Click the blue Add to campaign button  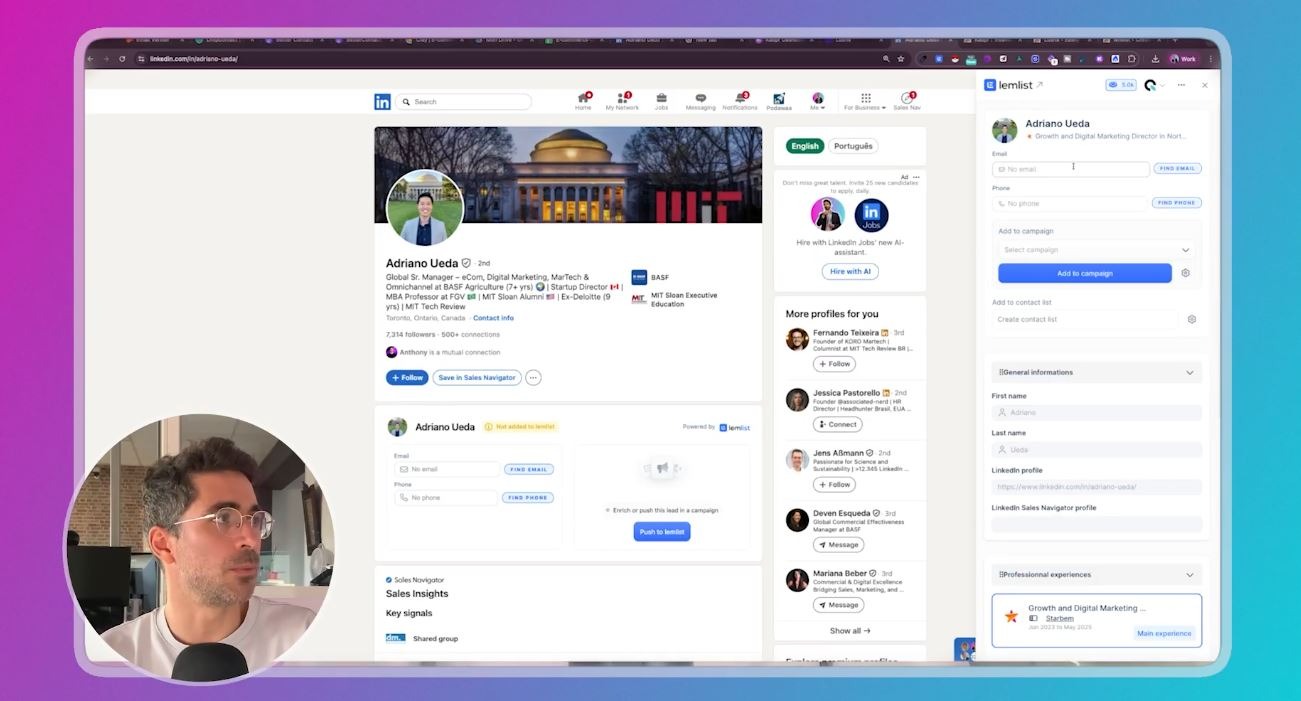tap(1085, 273)
